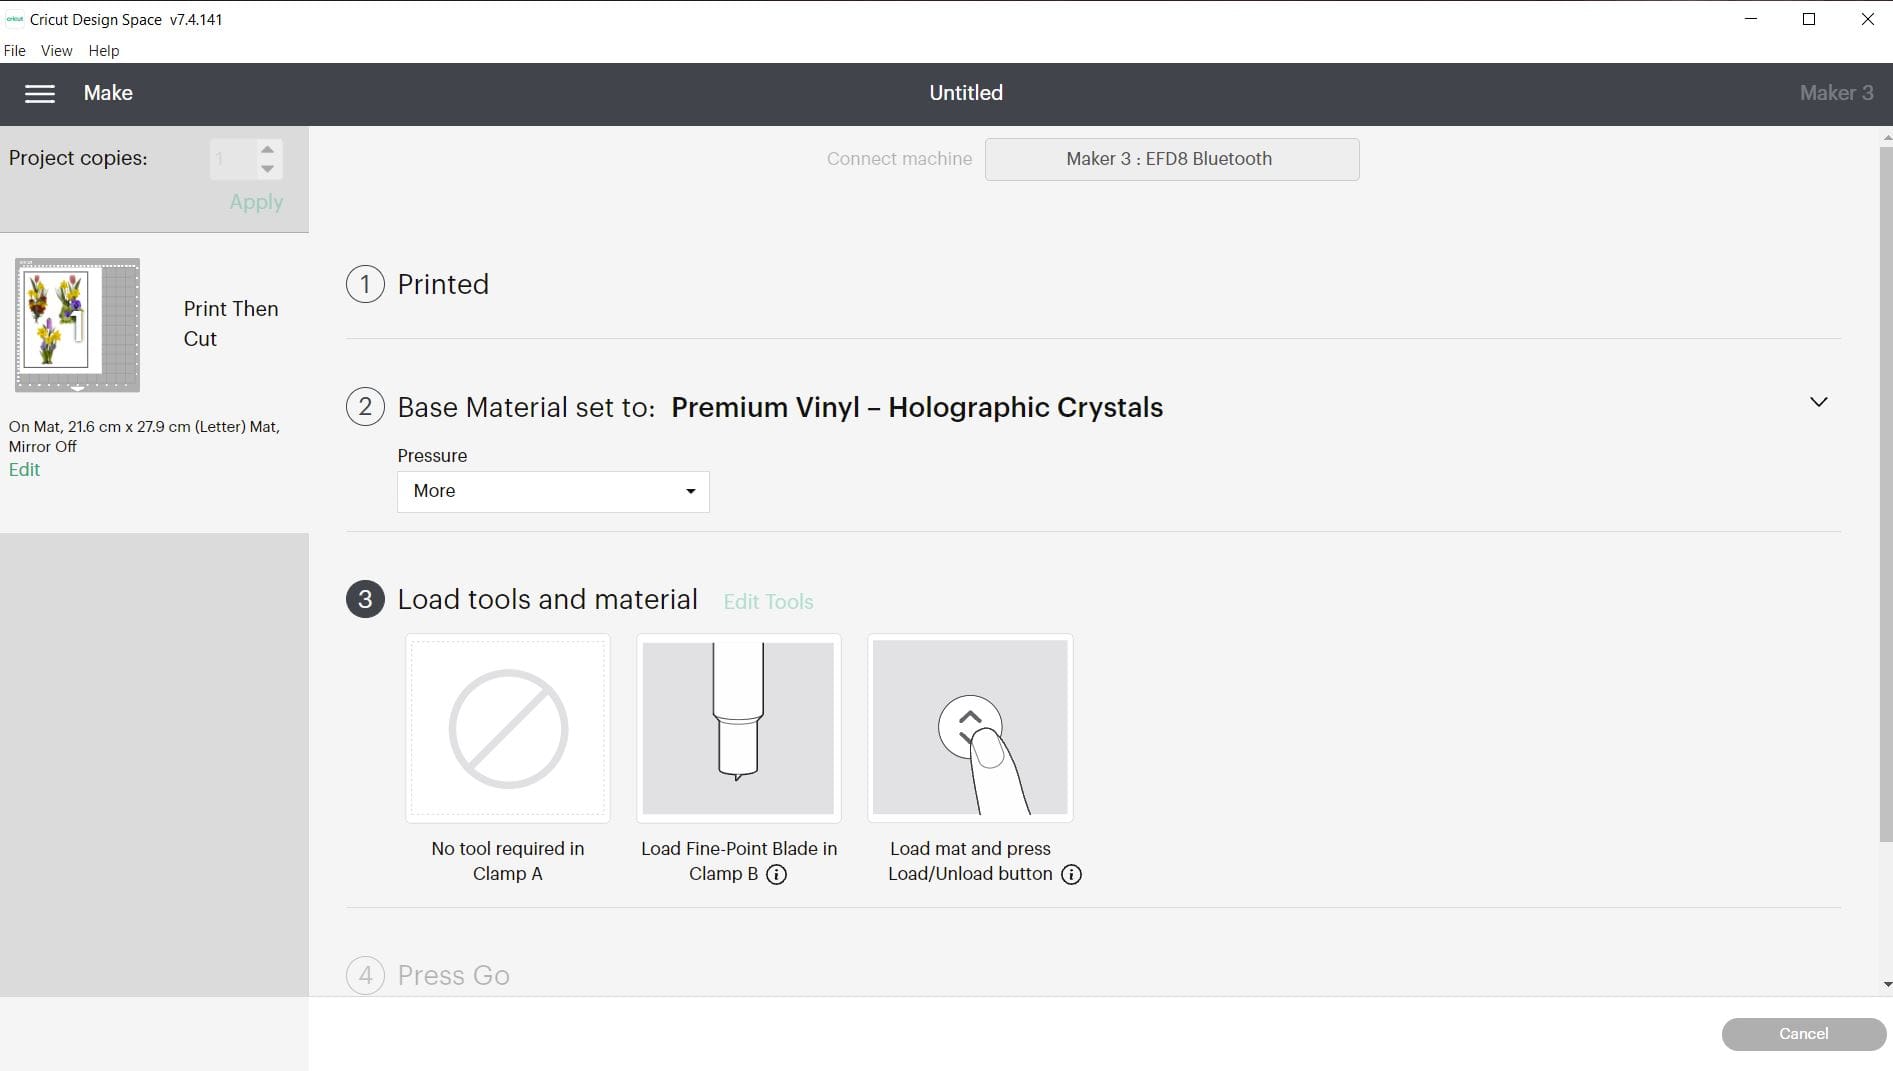Click the Maker 3 label in the header
This screenshot has width=1893, height=1071.
coord(1836,93)
